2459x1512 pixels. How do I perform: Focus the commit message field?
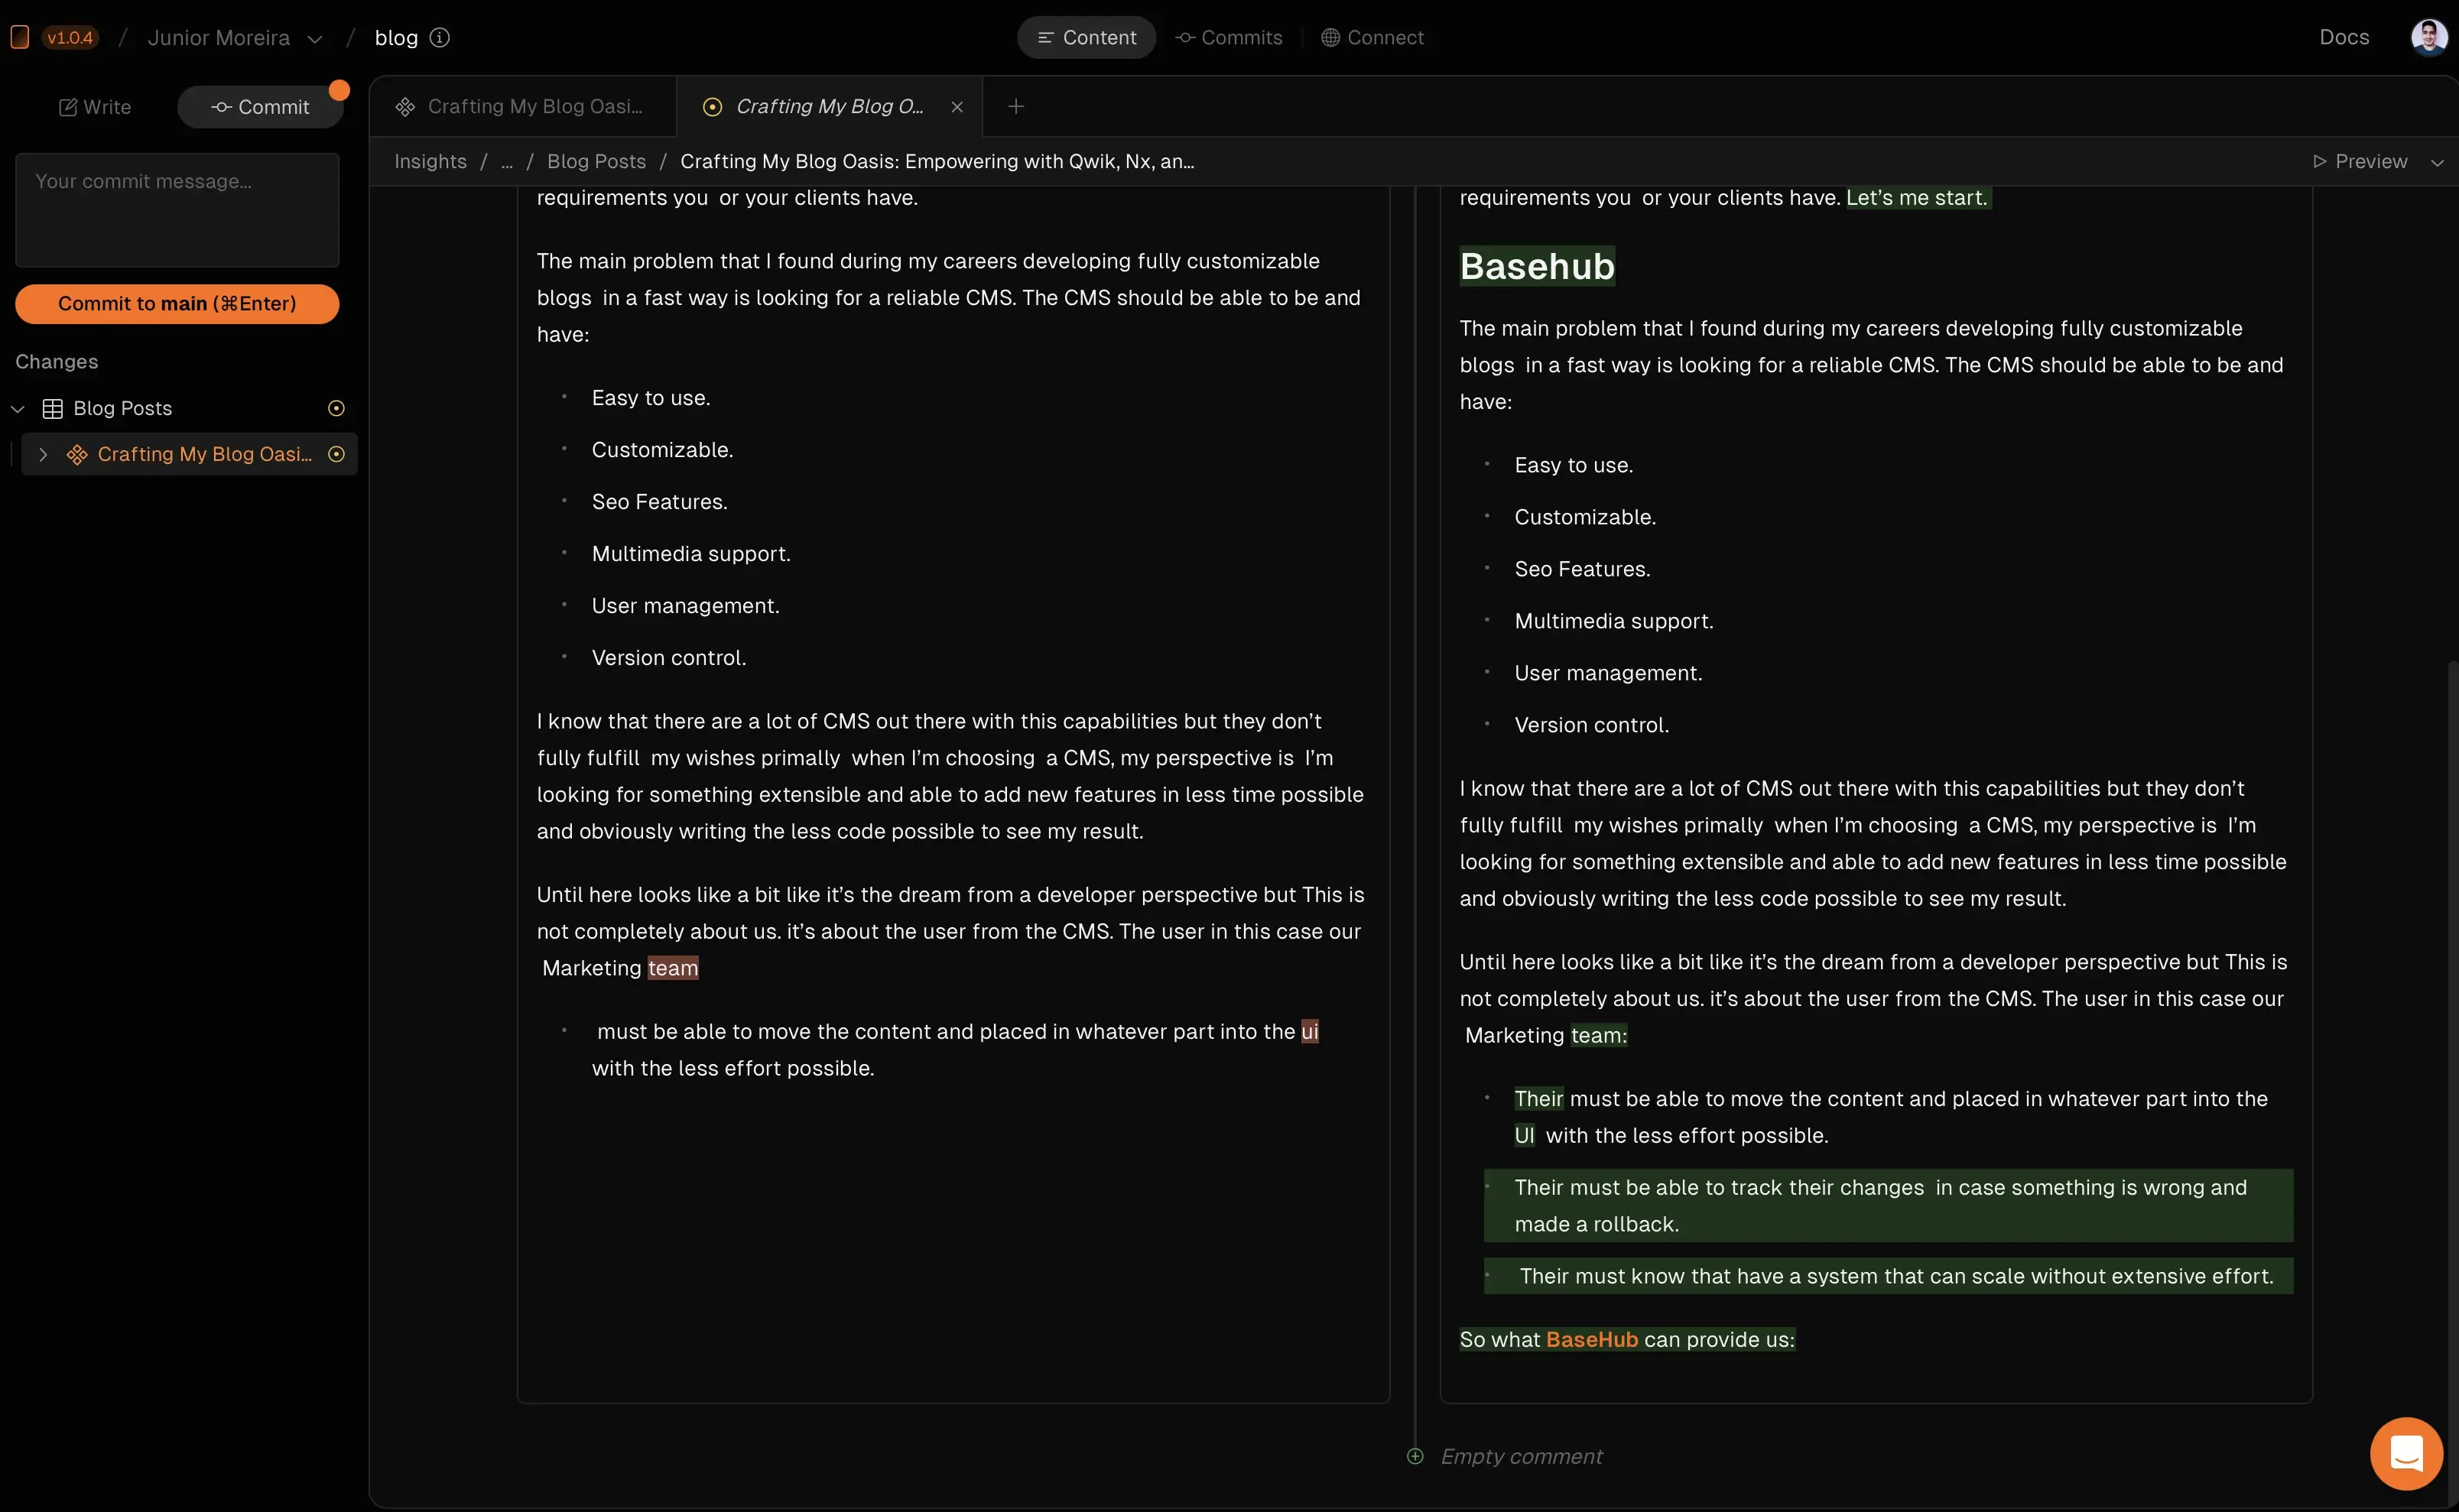tap(177, 210)
